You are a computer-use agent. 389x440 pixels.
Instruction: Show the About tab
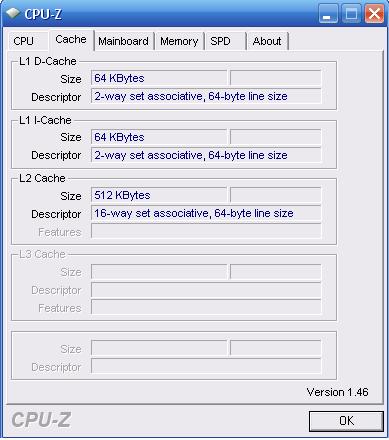(267, 41)
